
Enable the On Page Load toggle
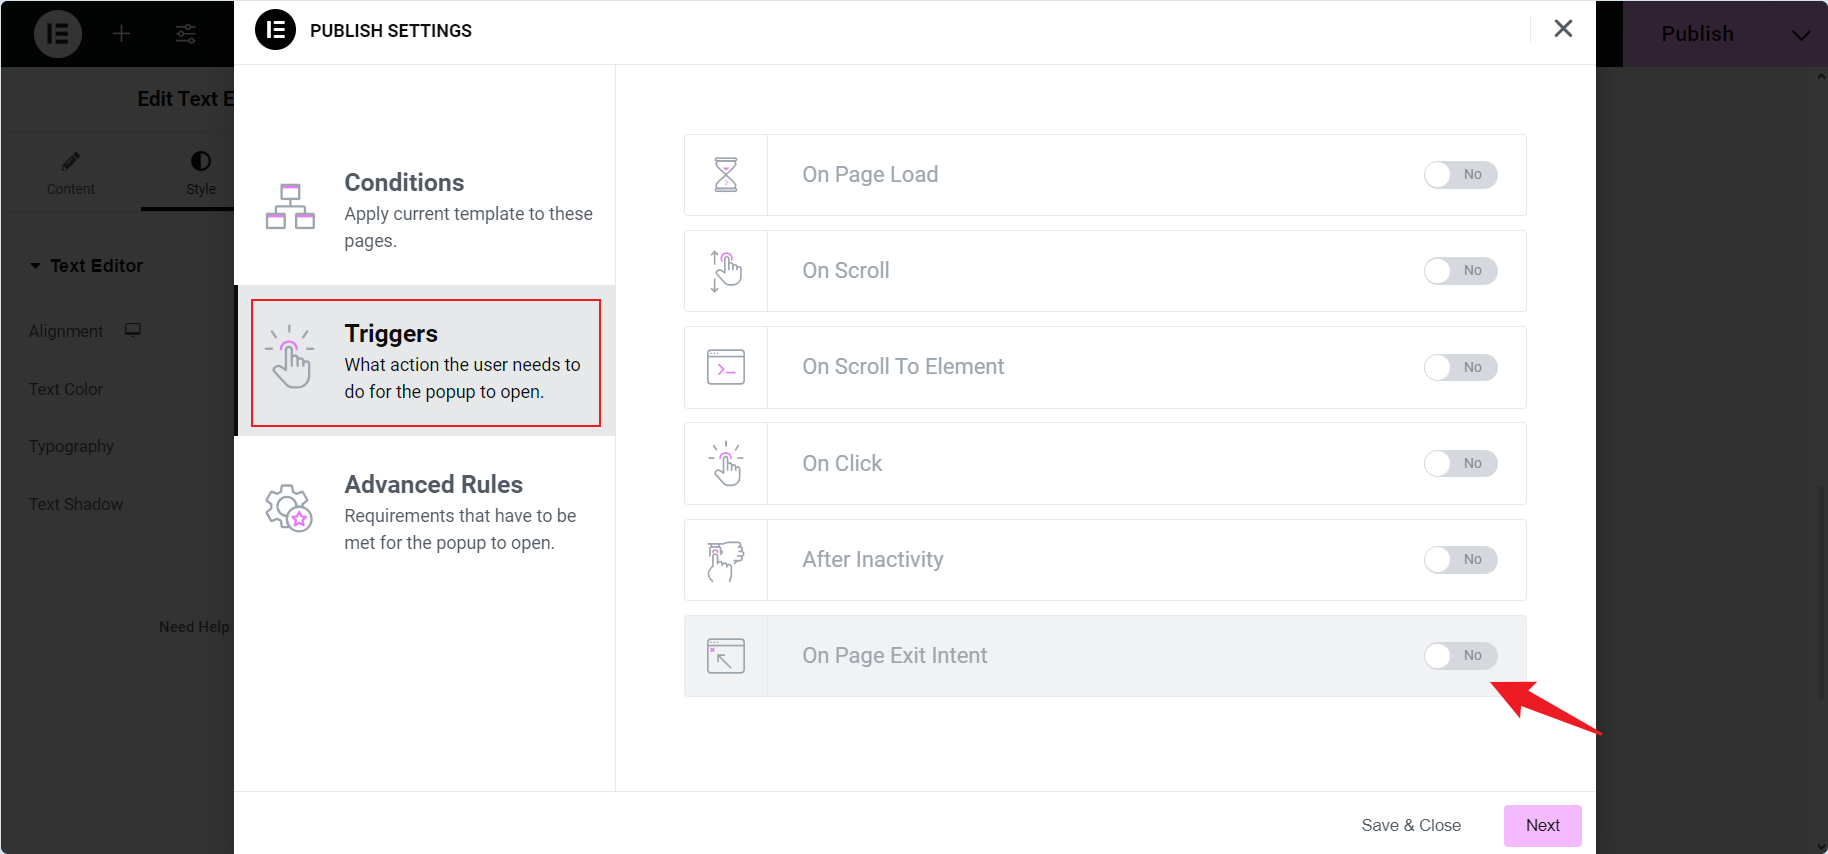[1460, 175]
